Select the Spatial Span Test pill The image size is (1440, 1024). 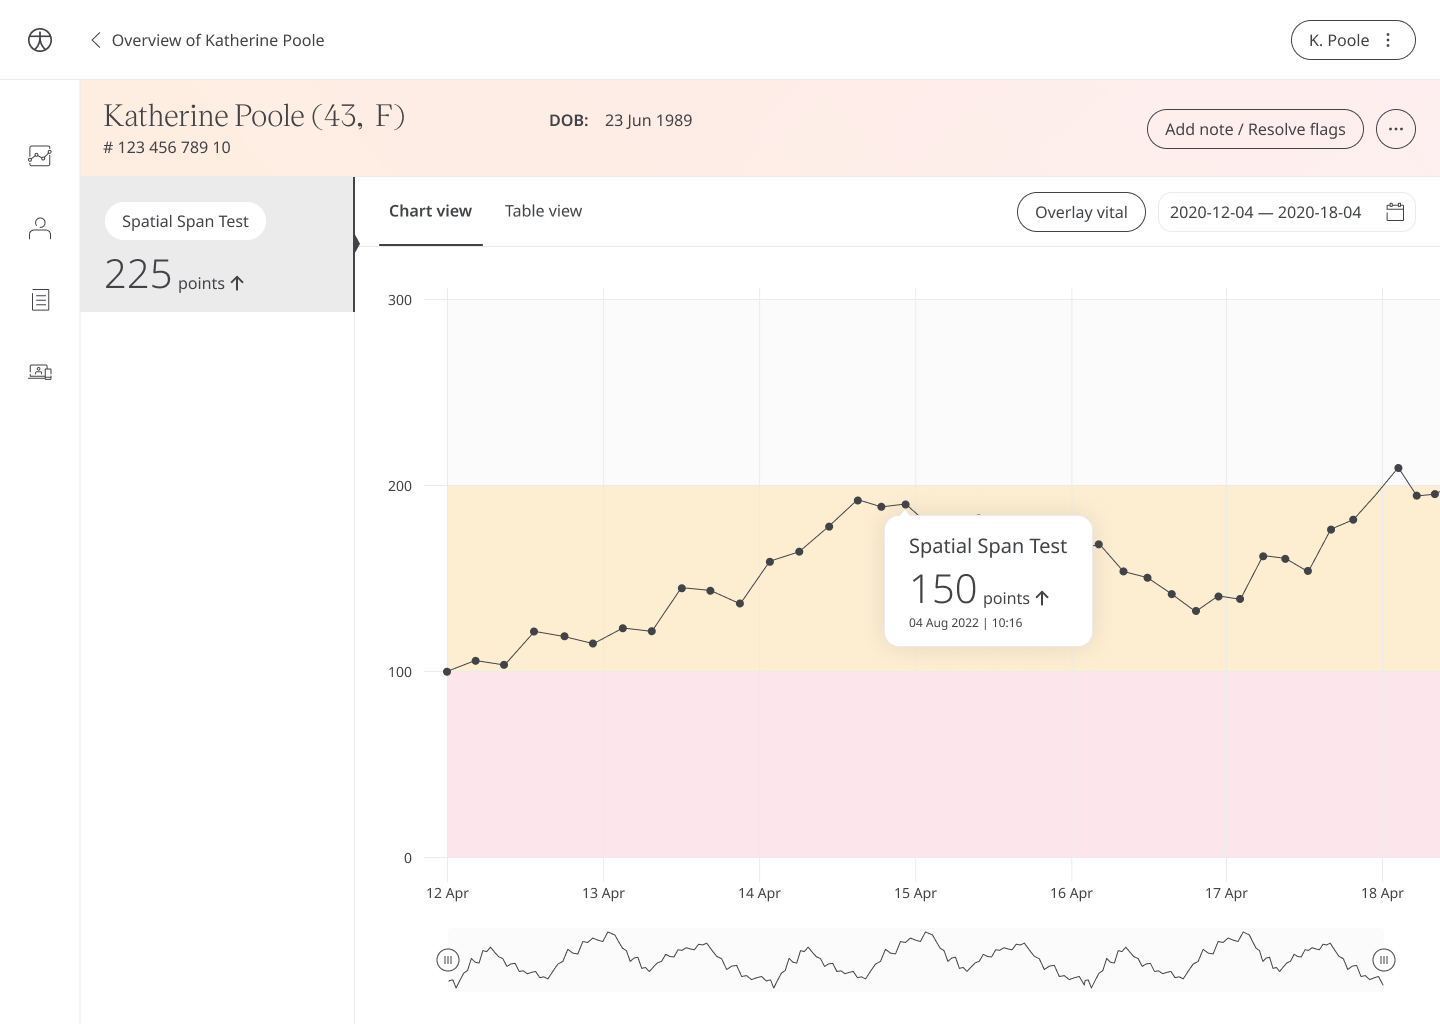tap(185, 221)
